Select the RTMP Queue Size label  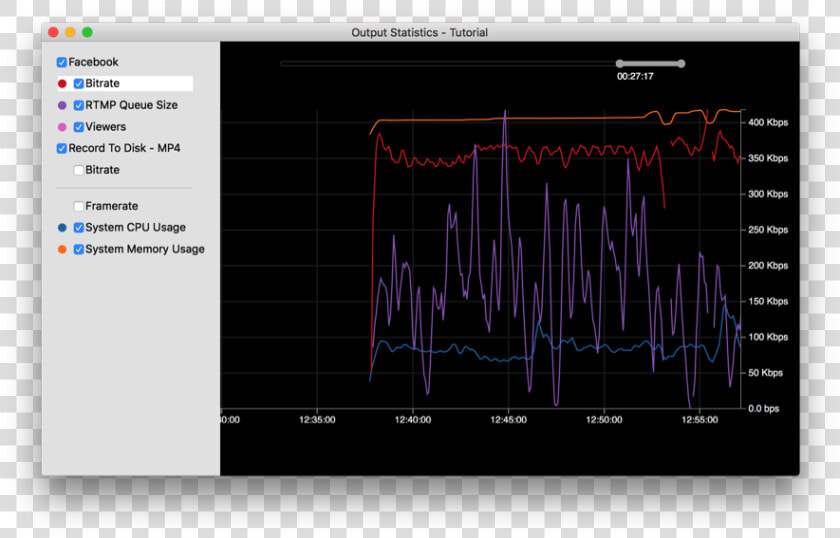pyautogui.click(x=131, y=105)
